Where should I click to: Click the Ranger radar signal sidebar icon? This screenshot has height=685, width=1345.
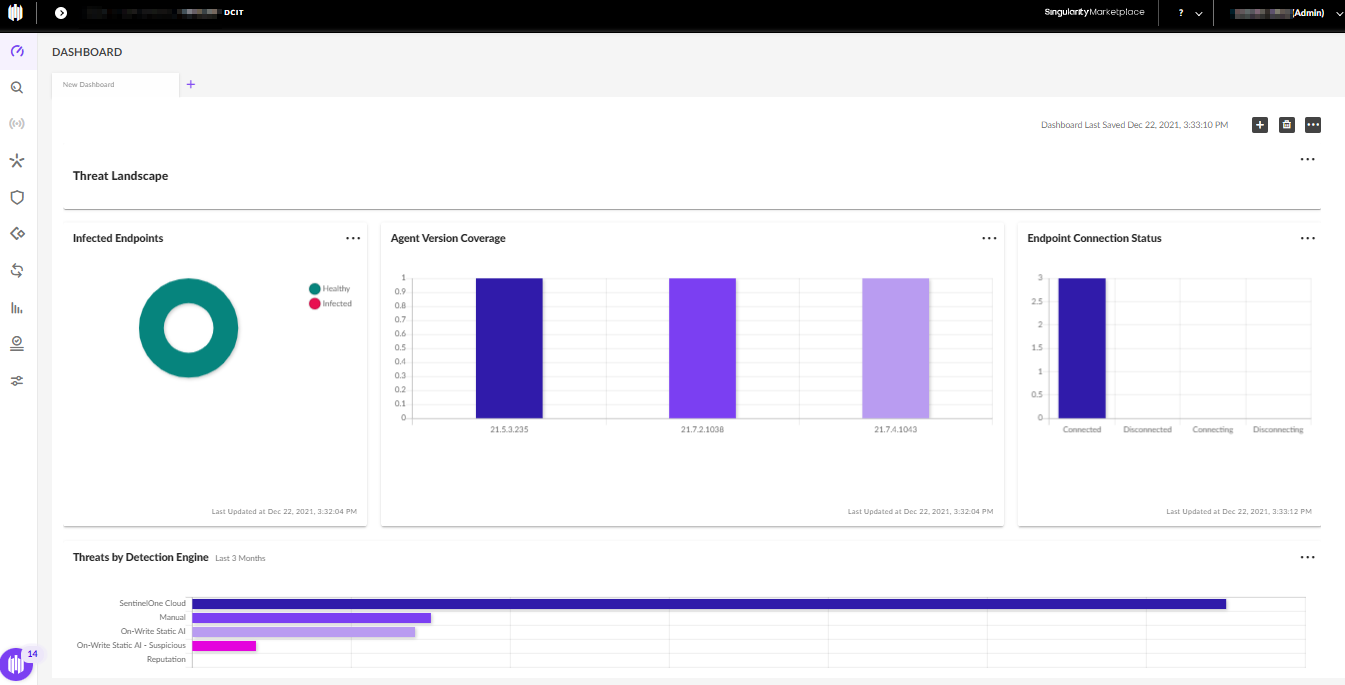click(17, 124)
